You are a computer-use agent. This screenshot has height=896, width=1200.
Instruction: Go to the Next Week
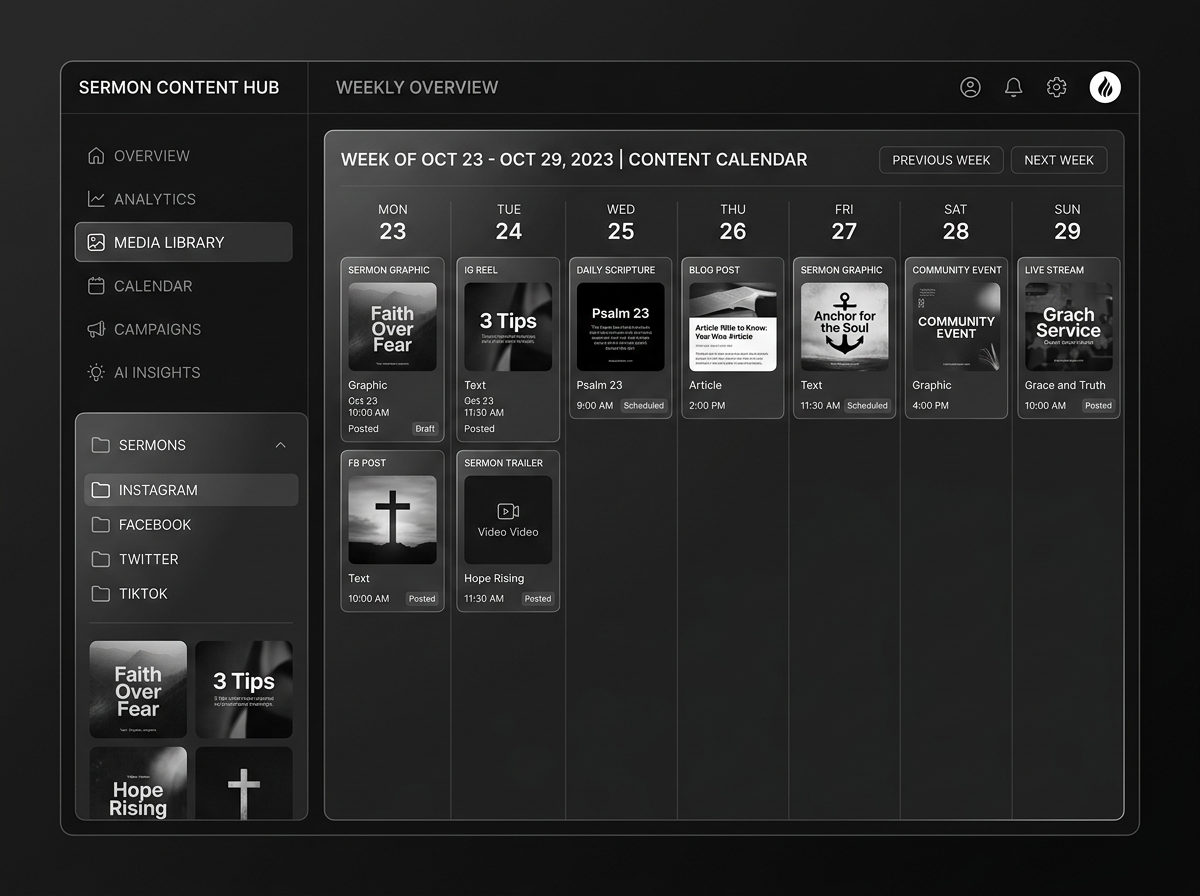pyautogui.click(x=1059, y=160)
